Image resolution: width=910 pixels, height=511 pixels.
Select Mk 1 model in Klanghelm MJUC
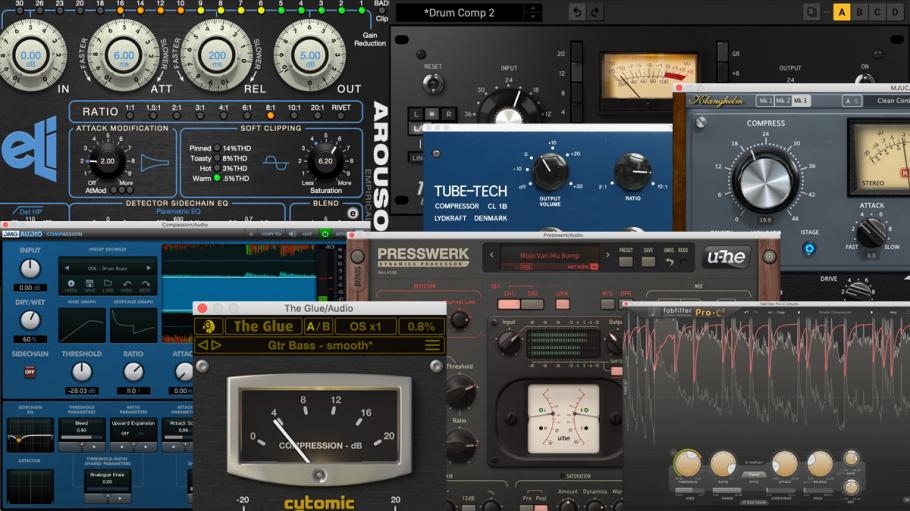tap(765, 100)
